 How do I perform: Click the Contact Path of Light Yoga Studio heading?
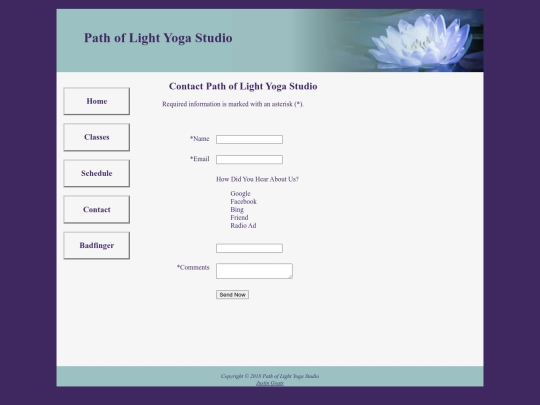(x=243, y=86)
